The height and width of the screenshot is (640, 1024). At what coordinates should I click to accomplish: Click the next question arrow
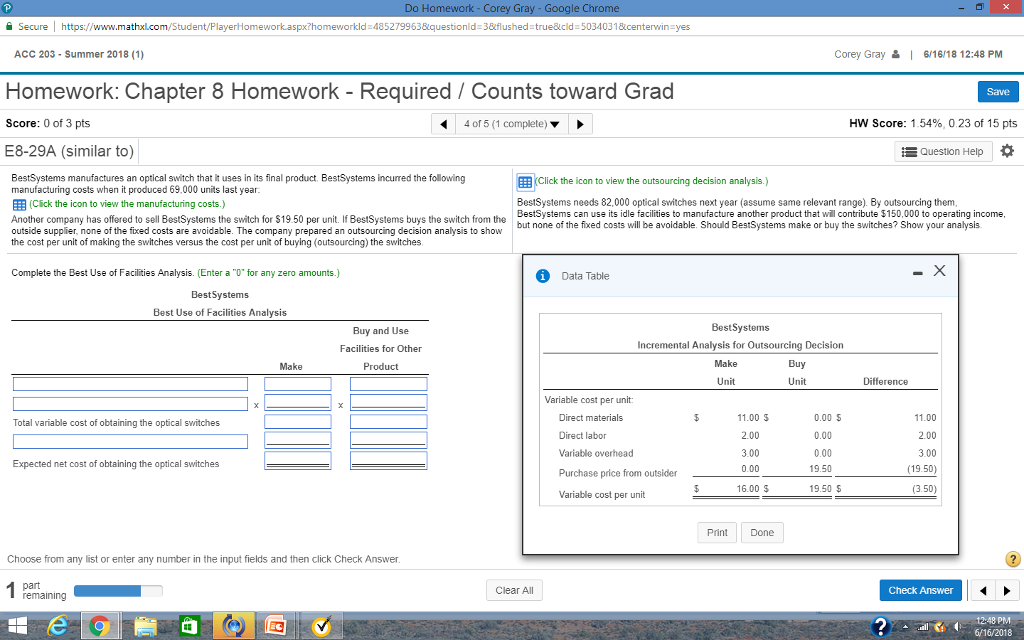(x=578, y=123)
